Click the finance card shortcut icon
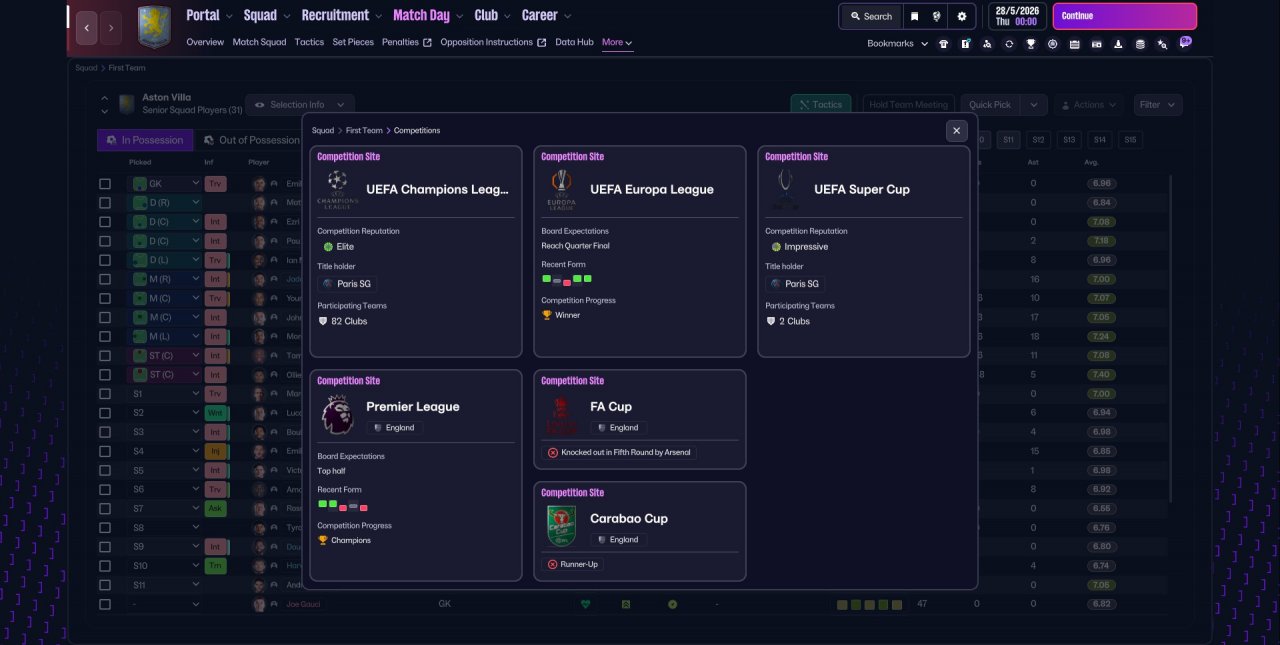The image size is (1280, 645). pos(1096,44)
